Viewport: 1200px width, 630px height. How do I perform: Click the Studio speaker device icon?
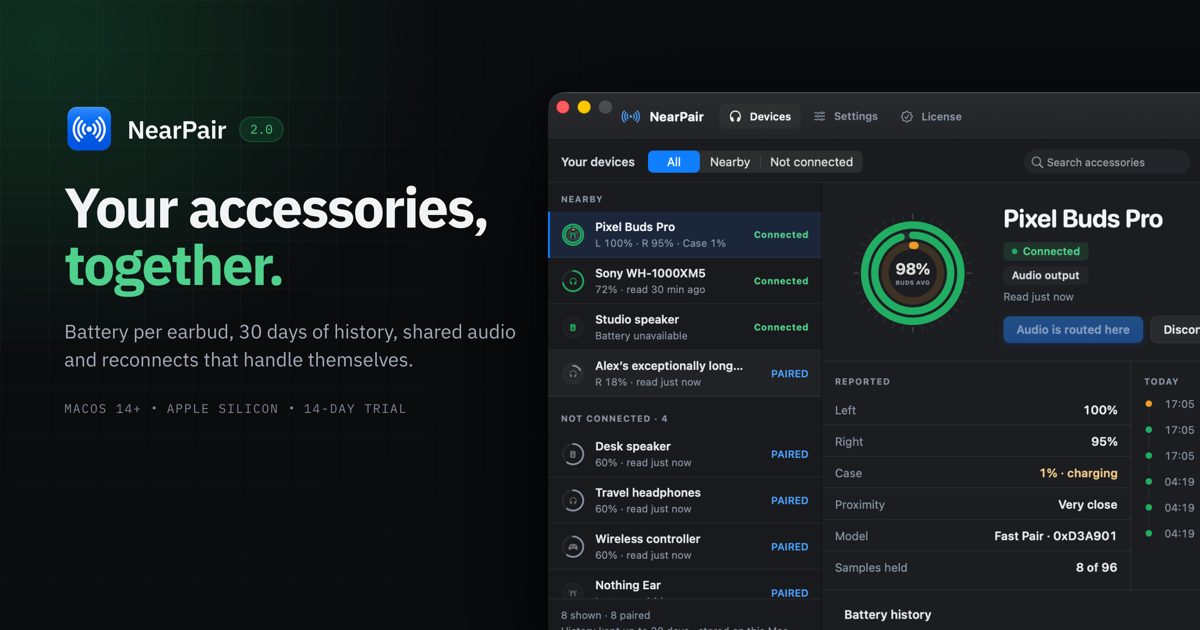573,327
